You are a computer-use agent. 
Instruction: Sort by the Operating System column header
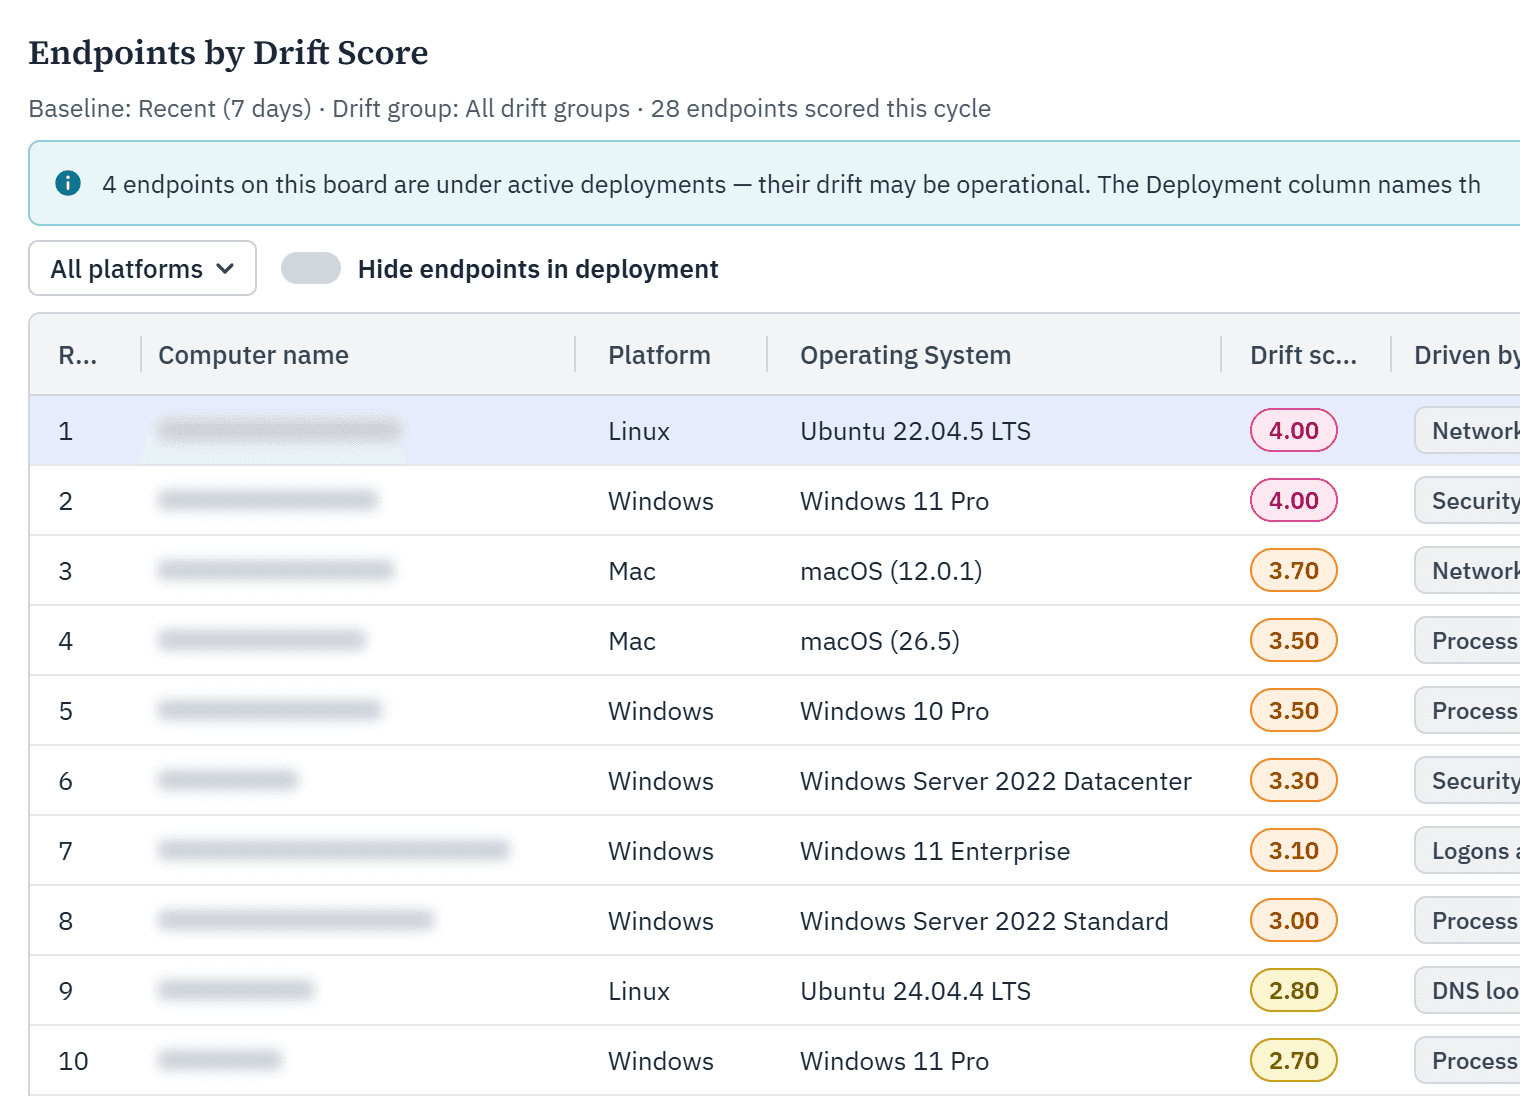(x=905, y=355)
